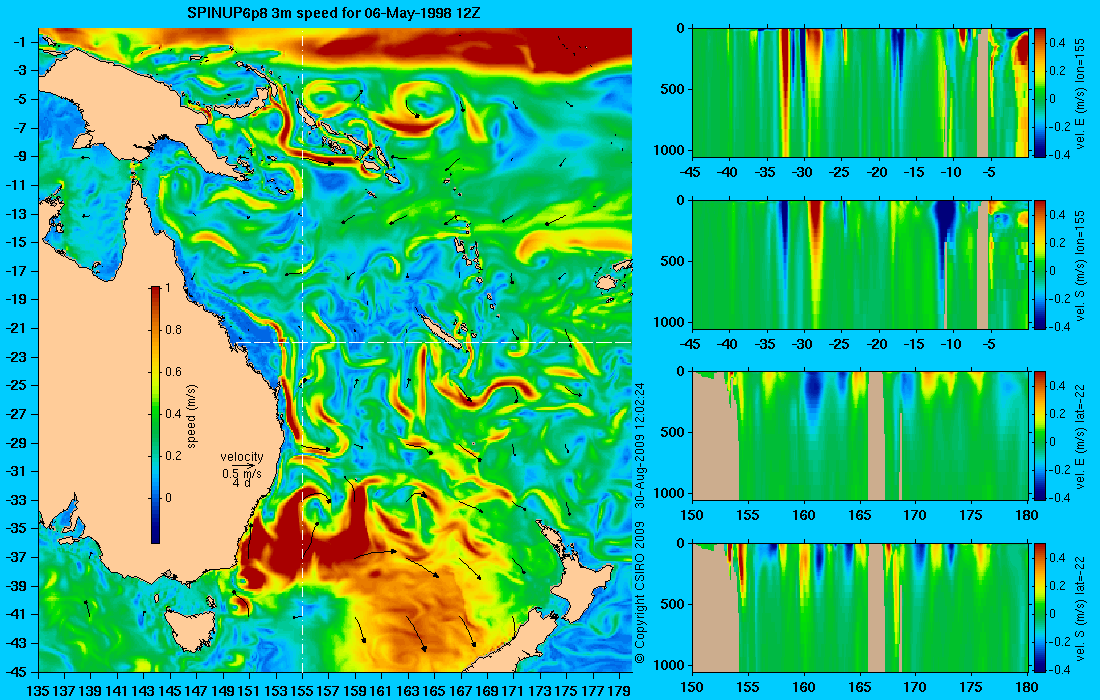Click the title "SPINUP6p8 3m speed for 06-May-1998 12Z"
The height and width of the screenshot is (700, 1100).
[334, 13]
